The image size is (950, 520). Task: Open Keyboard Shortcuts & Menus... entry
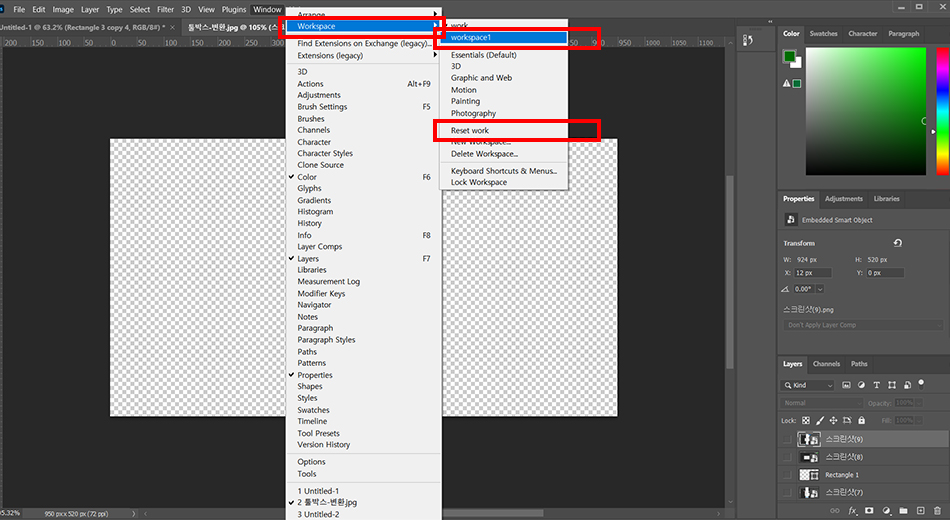[x=504, y=171]
